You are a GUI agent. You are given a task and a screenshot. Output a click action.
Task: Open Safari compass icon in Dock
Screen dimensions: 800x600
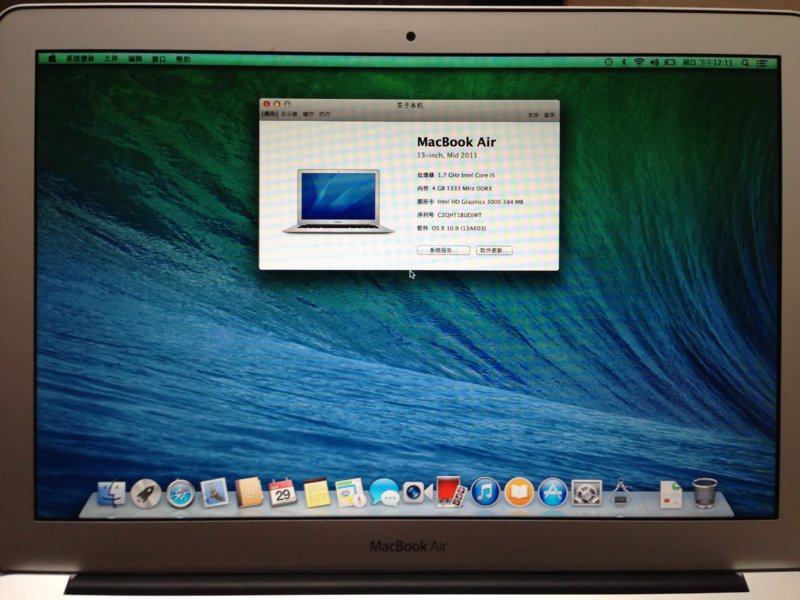(180, 493)
